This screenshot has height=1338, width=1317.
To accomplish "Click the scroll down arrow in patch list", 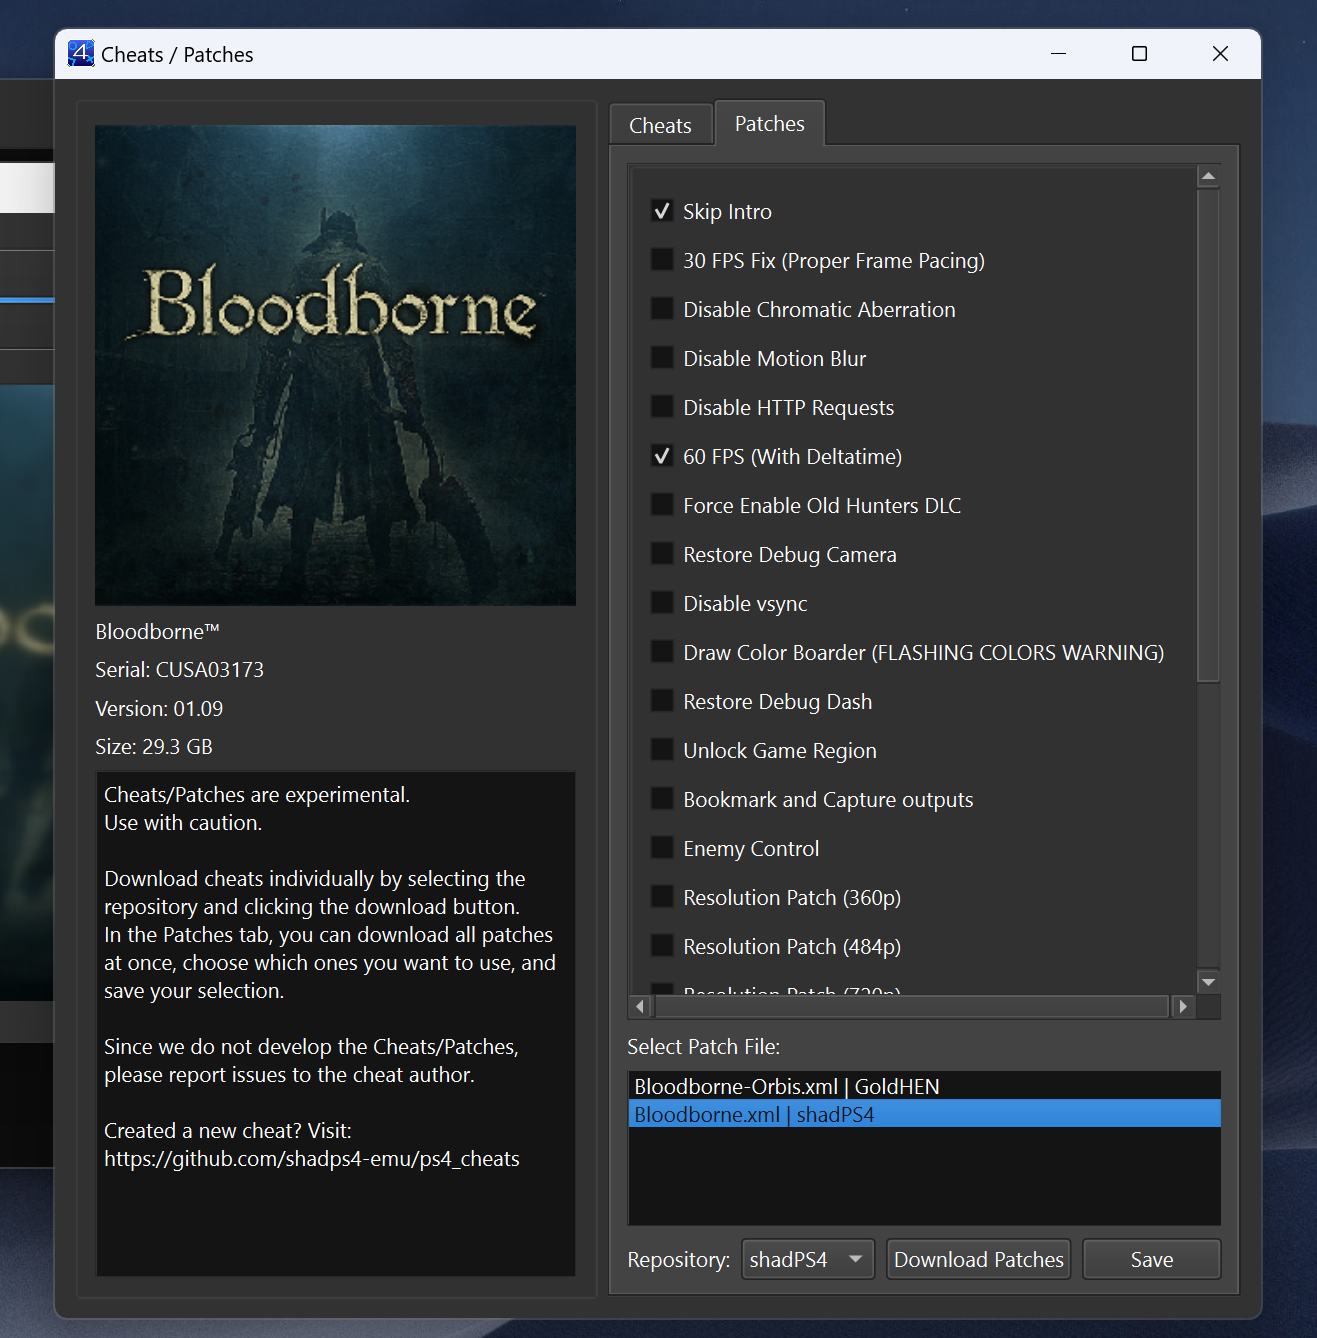I will tap(1208, 982).
